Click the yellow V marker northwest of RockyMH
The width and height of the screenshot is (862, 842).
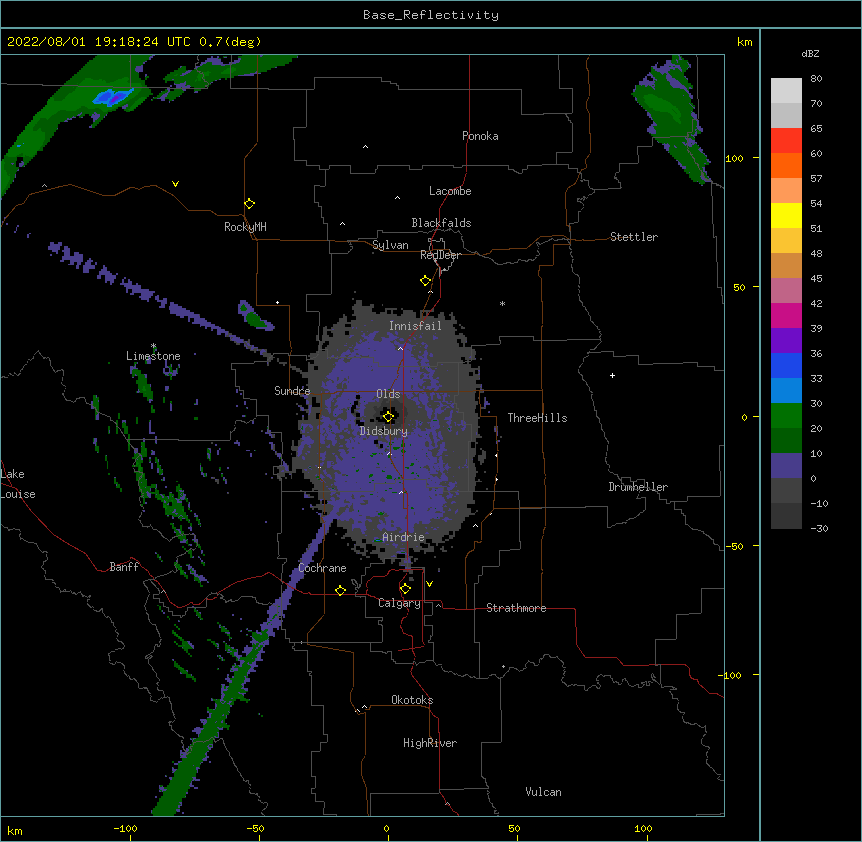click(x=175, y=184)
